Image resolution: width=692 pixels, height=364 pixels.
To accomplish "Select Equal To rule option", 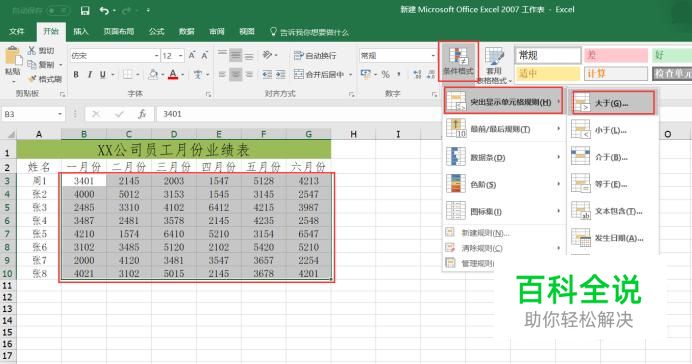I will [x=612, y=184].
